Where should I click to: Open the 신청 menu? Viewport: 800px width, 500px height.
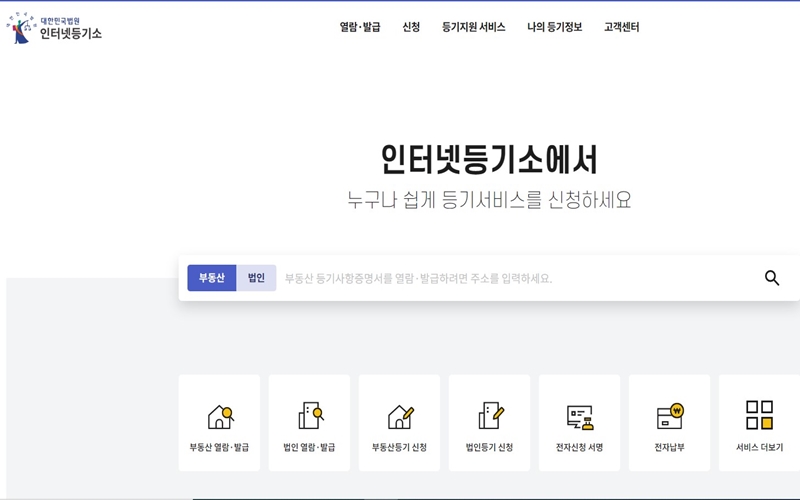(x=411, y=27)
